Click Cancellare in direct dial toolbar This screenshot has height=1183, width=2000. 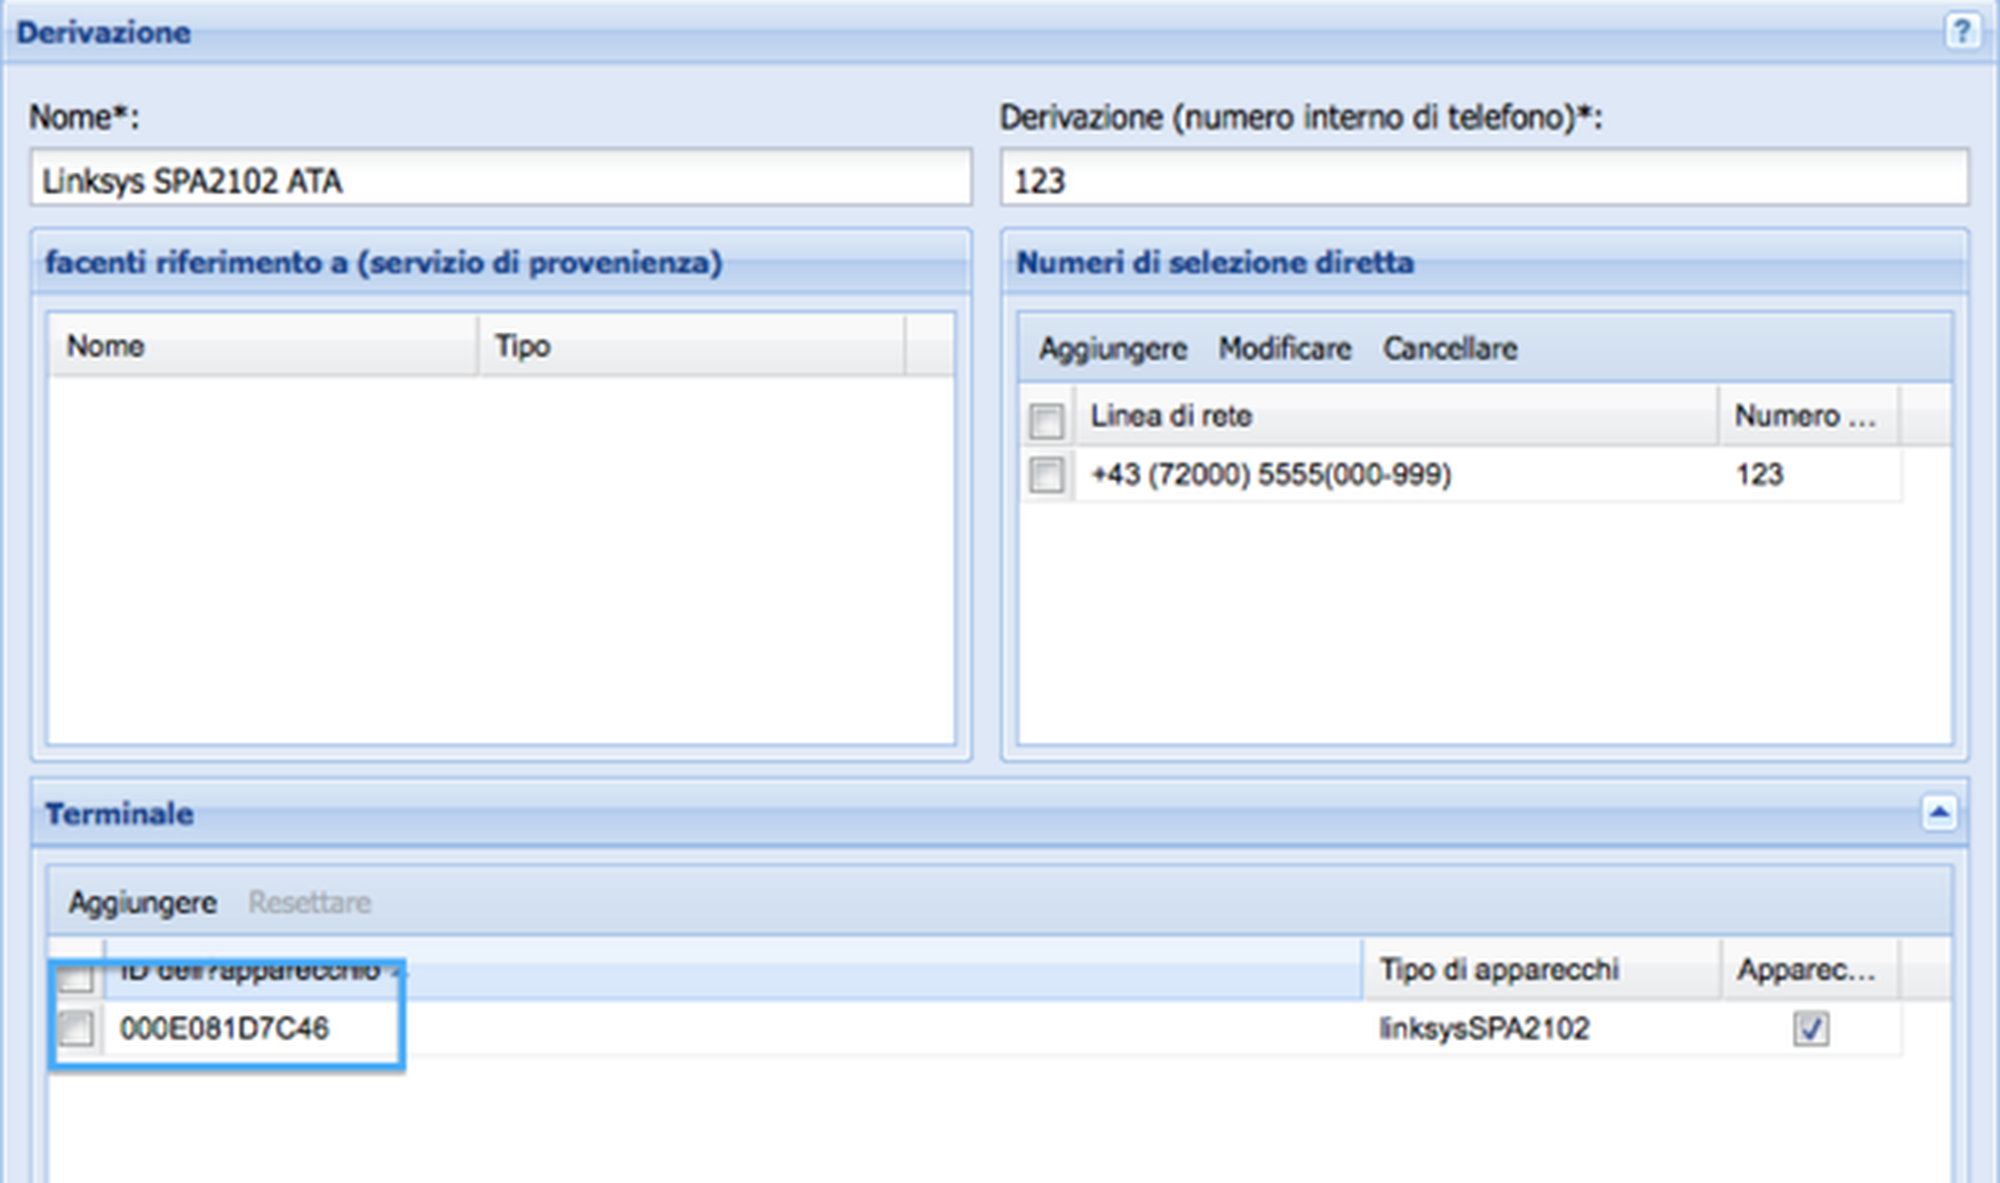click(1449, 349)
